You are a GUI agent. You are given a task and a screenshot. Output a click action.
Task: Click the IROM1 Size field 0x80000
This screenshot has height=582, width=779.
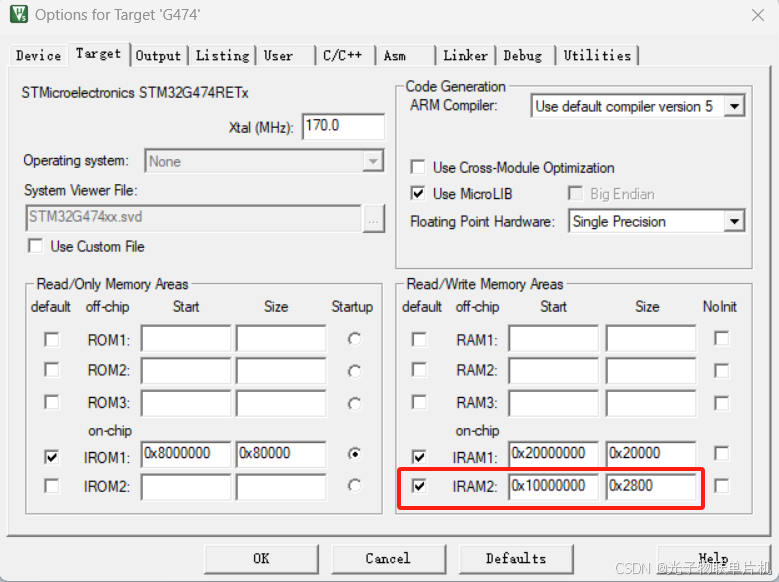pyautogui.click(x=281, y=454)
